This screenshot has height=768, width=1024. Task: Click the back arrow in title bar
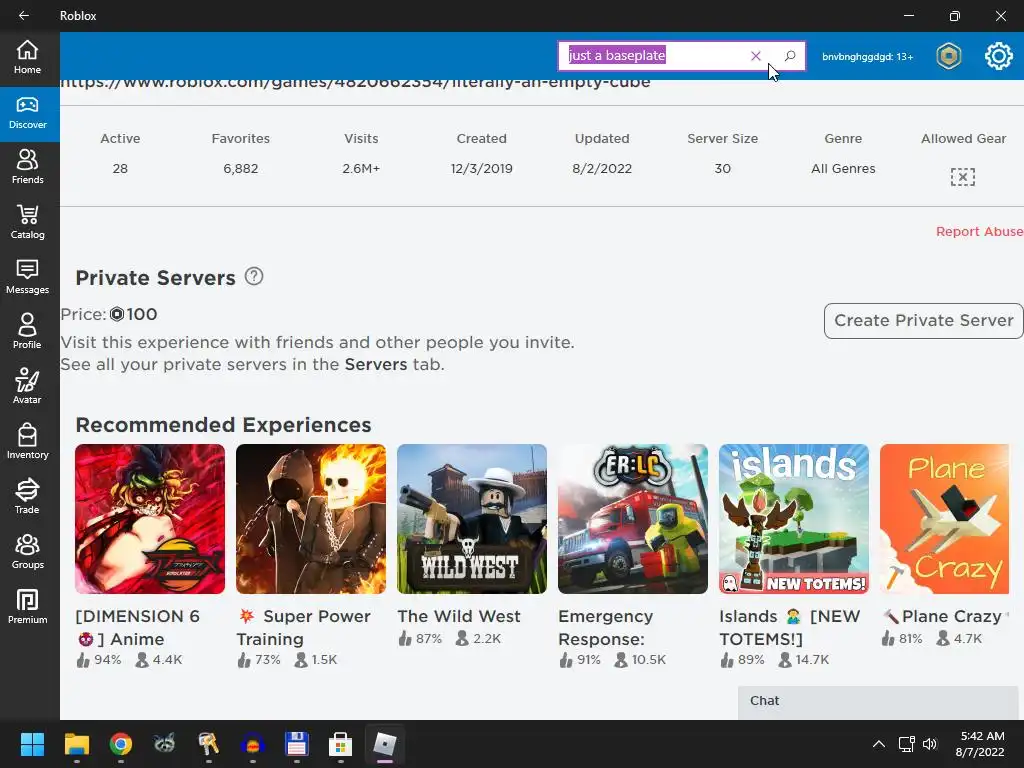(24, 16)
